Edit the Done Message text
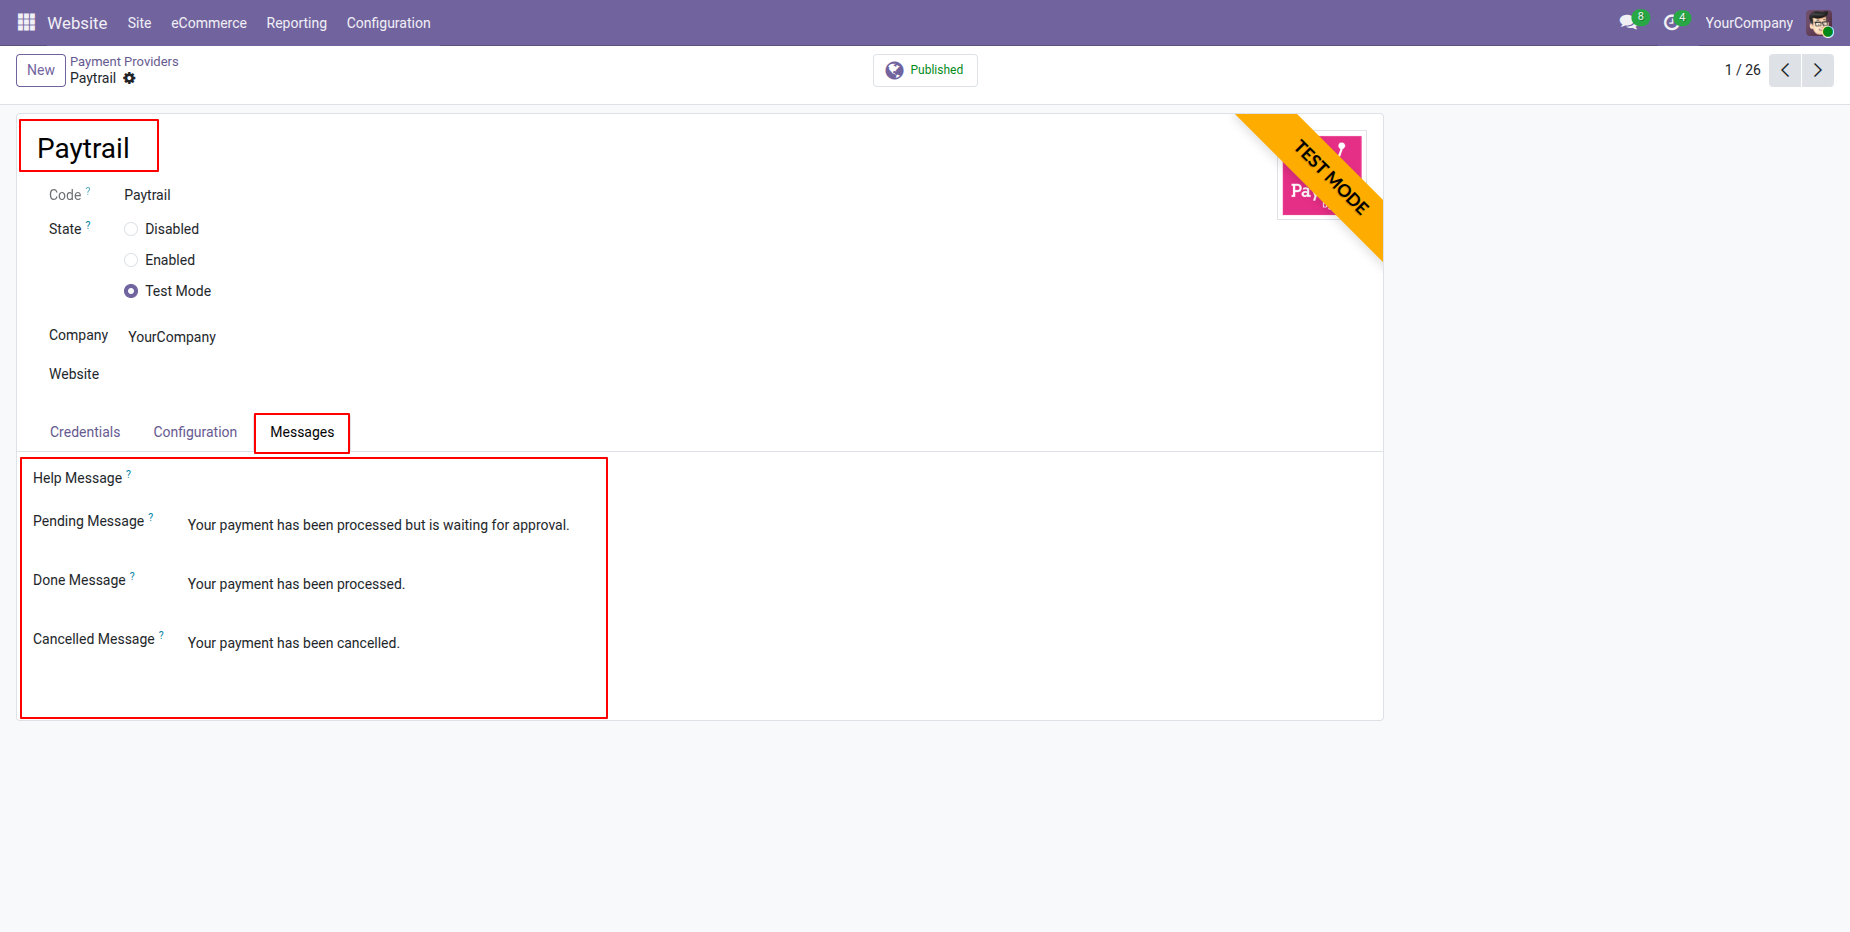 coord(297,584)
